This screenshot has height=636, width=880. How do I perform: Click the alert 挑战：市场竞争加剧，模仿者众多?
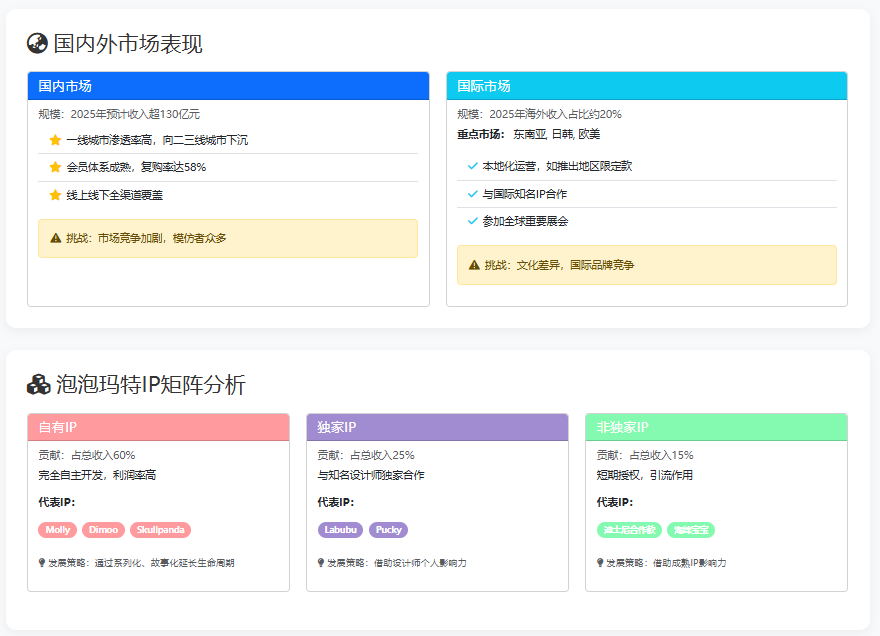228,239
